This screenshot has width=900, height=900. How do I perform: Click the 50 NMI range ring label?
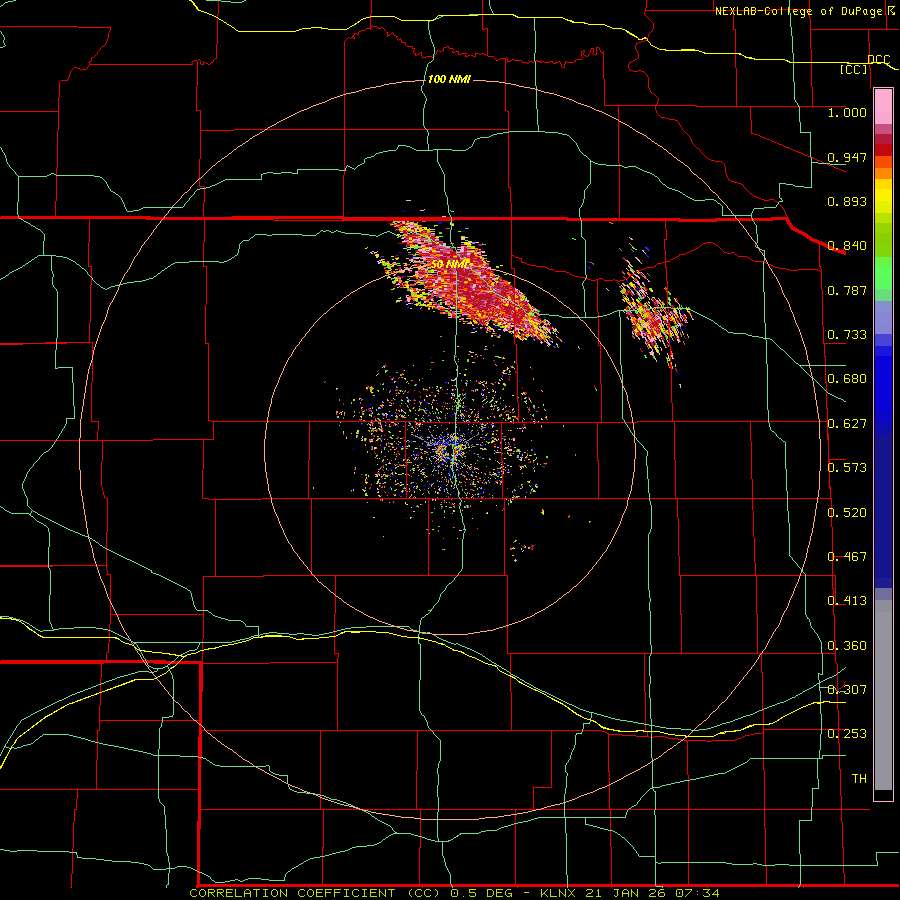(449, 264)
